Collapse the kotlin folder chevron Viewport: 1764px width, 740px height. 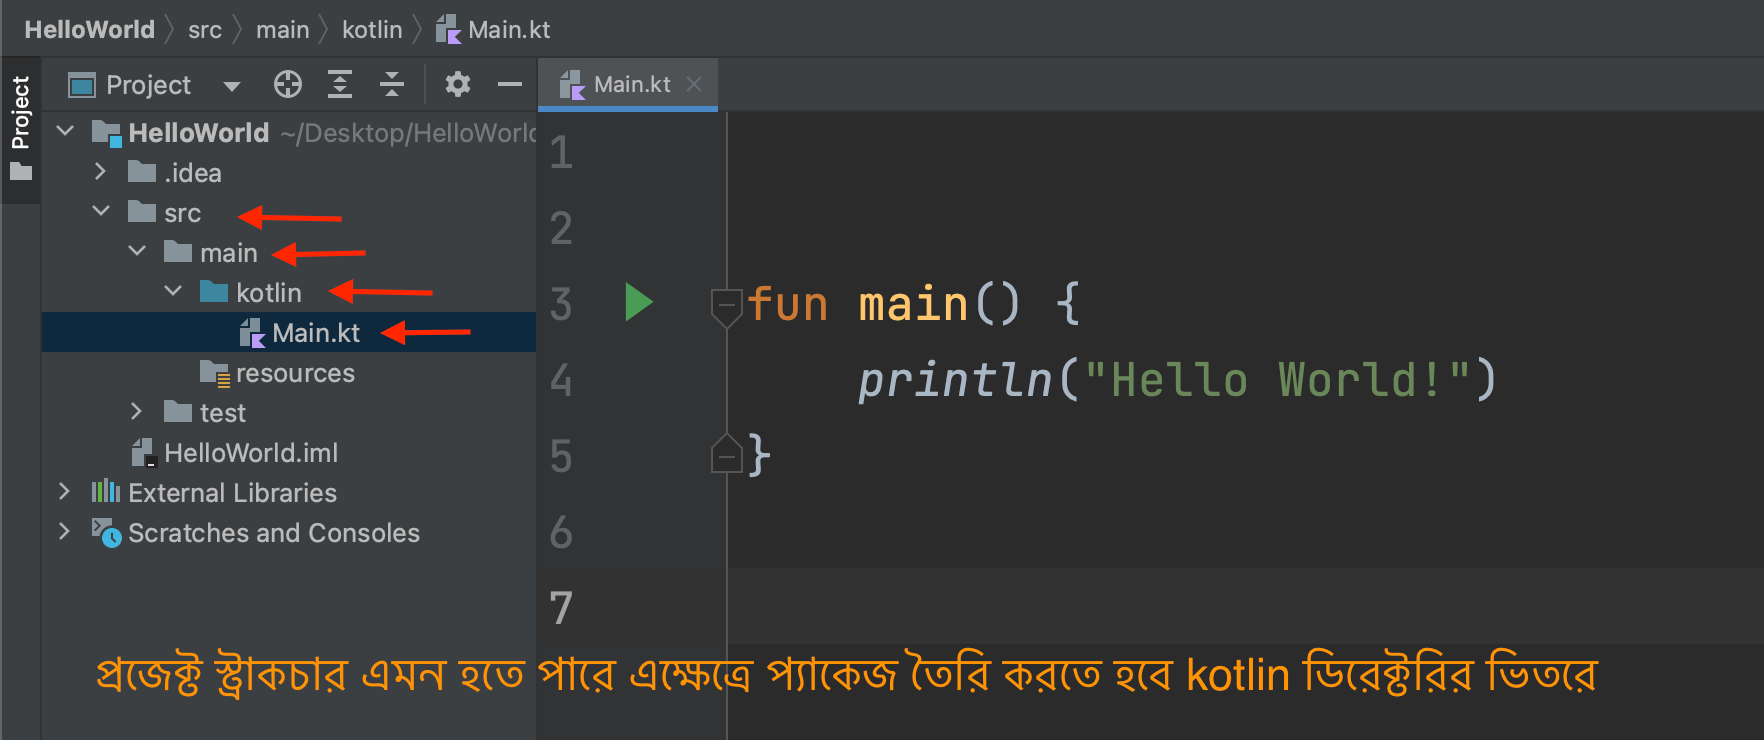(173, 291)
